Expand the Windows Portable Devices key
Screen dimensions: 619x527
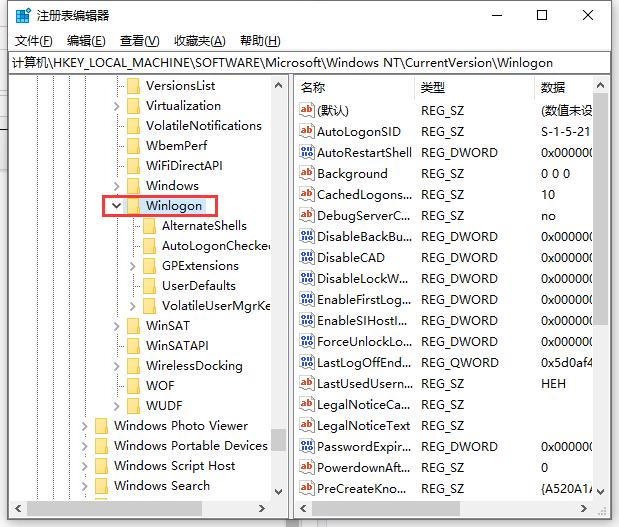84,446
